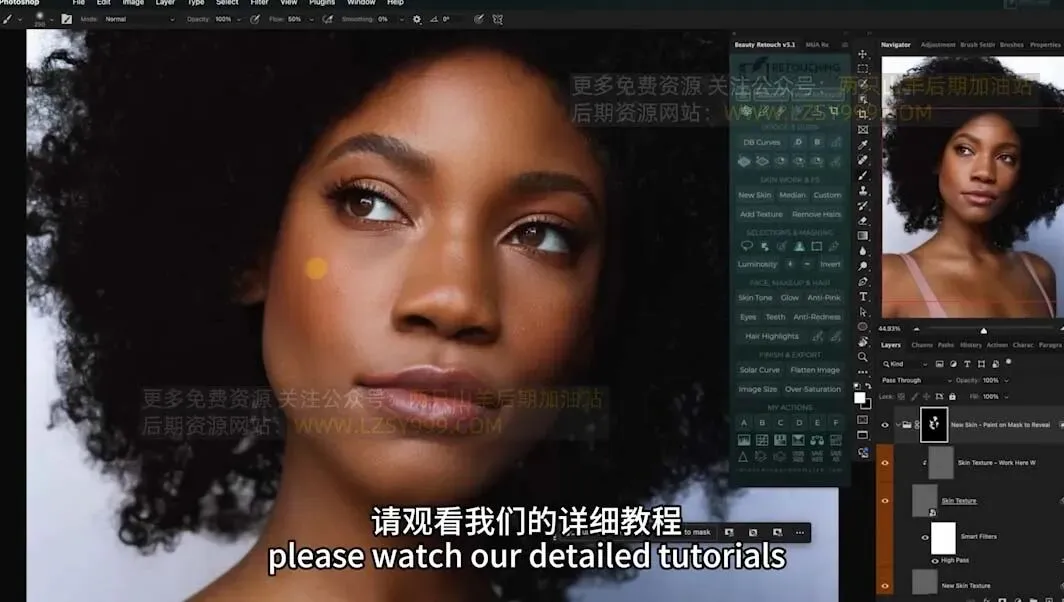The width and height of the screenshot is (1064, 602).
Task: Open the Flow 50% slider dropdown
Action: [x=311, y=19]
